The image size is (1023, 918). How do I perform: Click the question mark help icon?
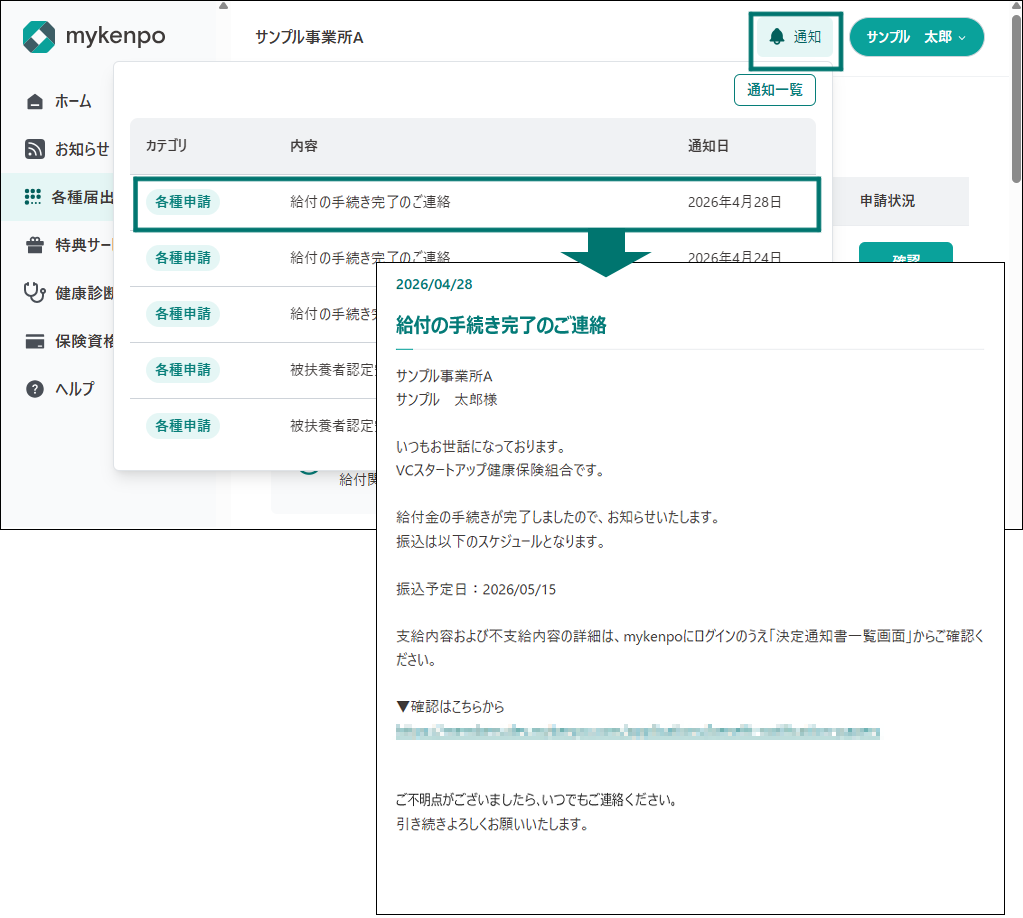[35, 389]
